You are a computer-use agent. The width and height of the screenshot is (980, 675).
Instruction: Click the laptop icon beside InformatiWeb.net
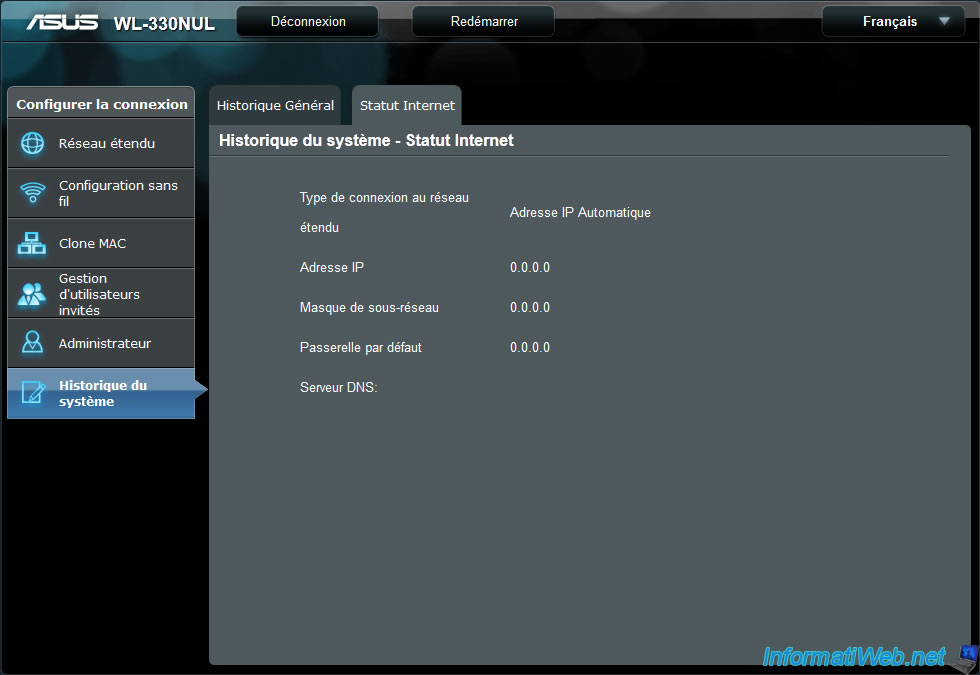point(964,657)
